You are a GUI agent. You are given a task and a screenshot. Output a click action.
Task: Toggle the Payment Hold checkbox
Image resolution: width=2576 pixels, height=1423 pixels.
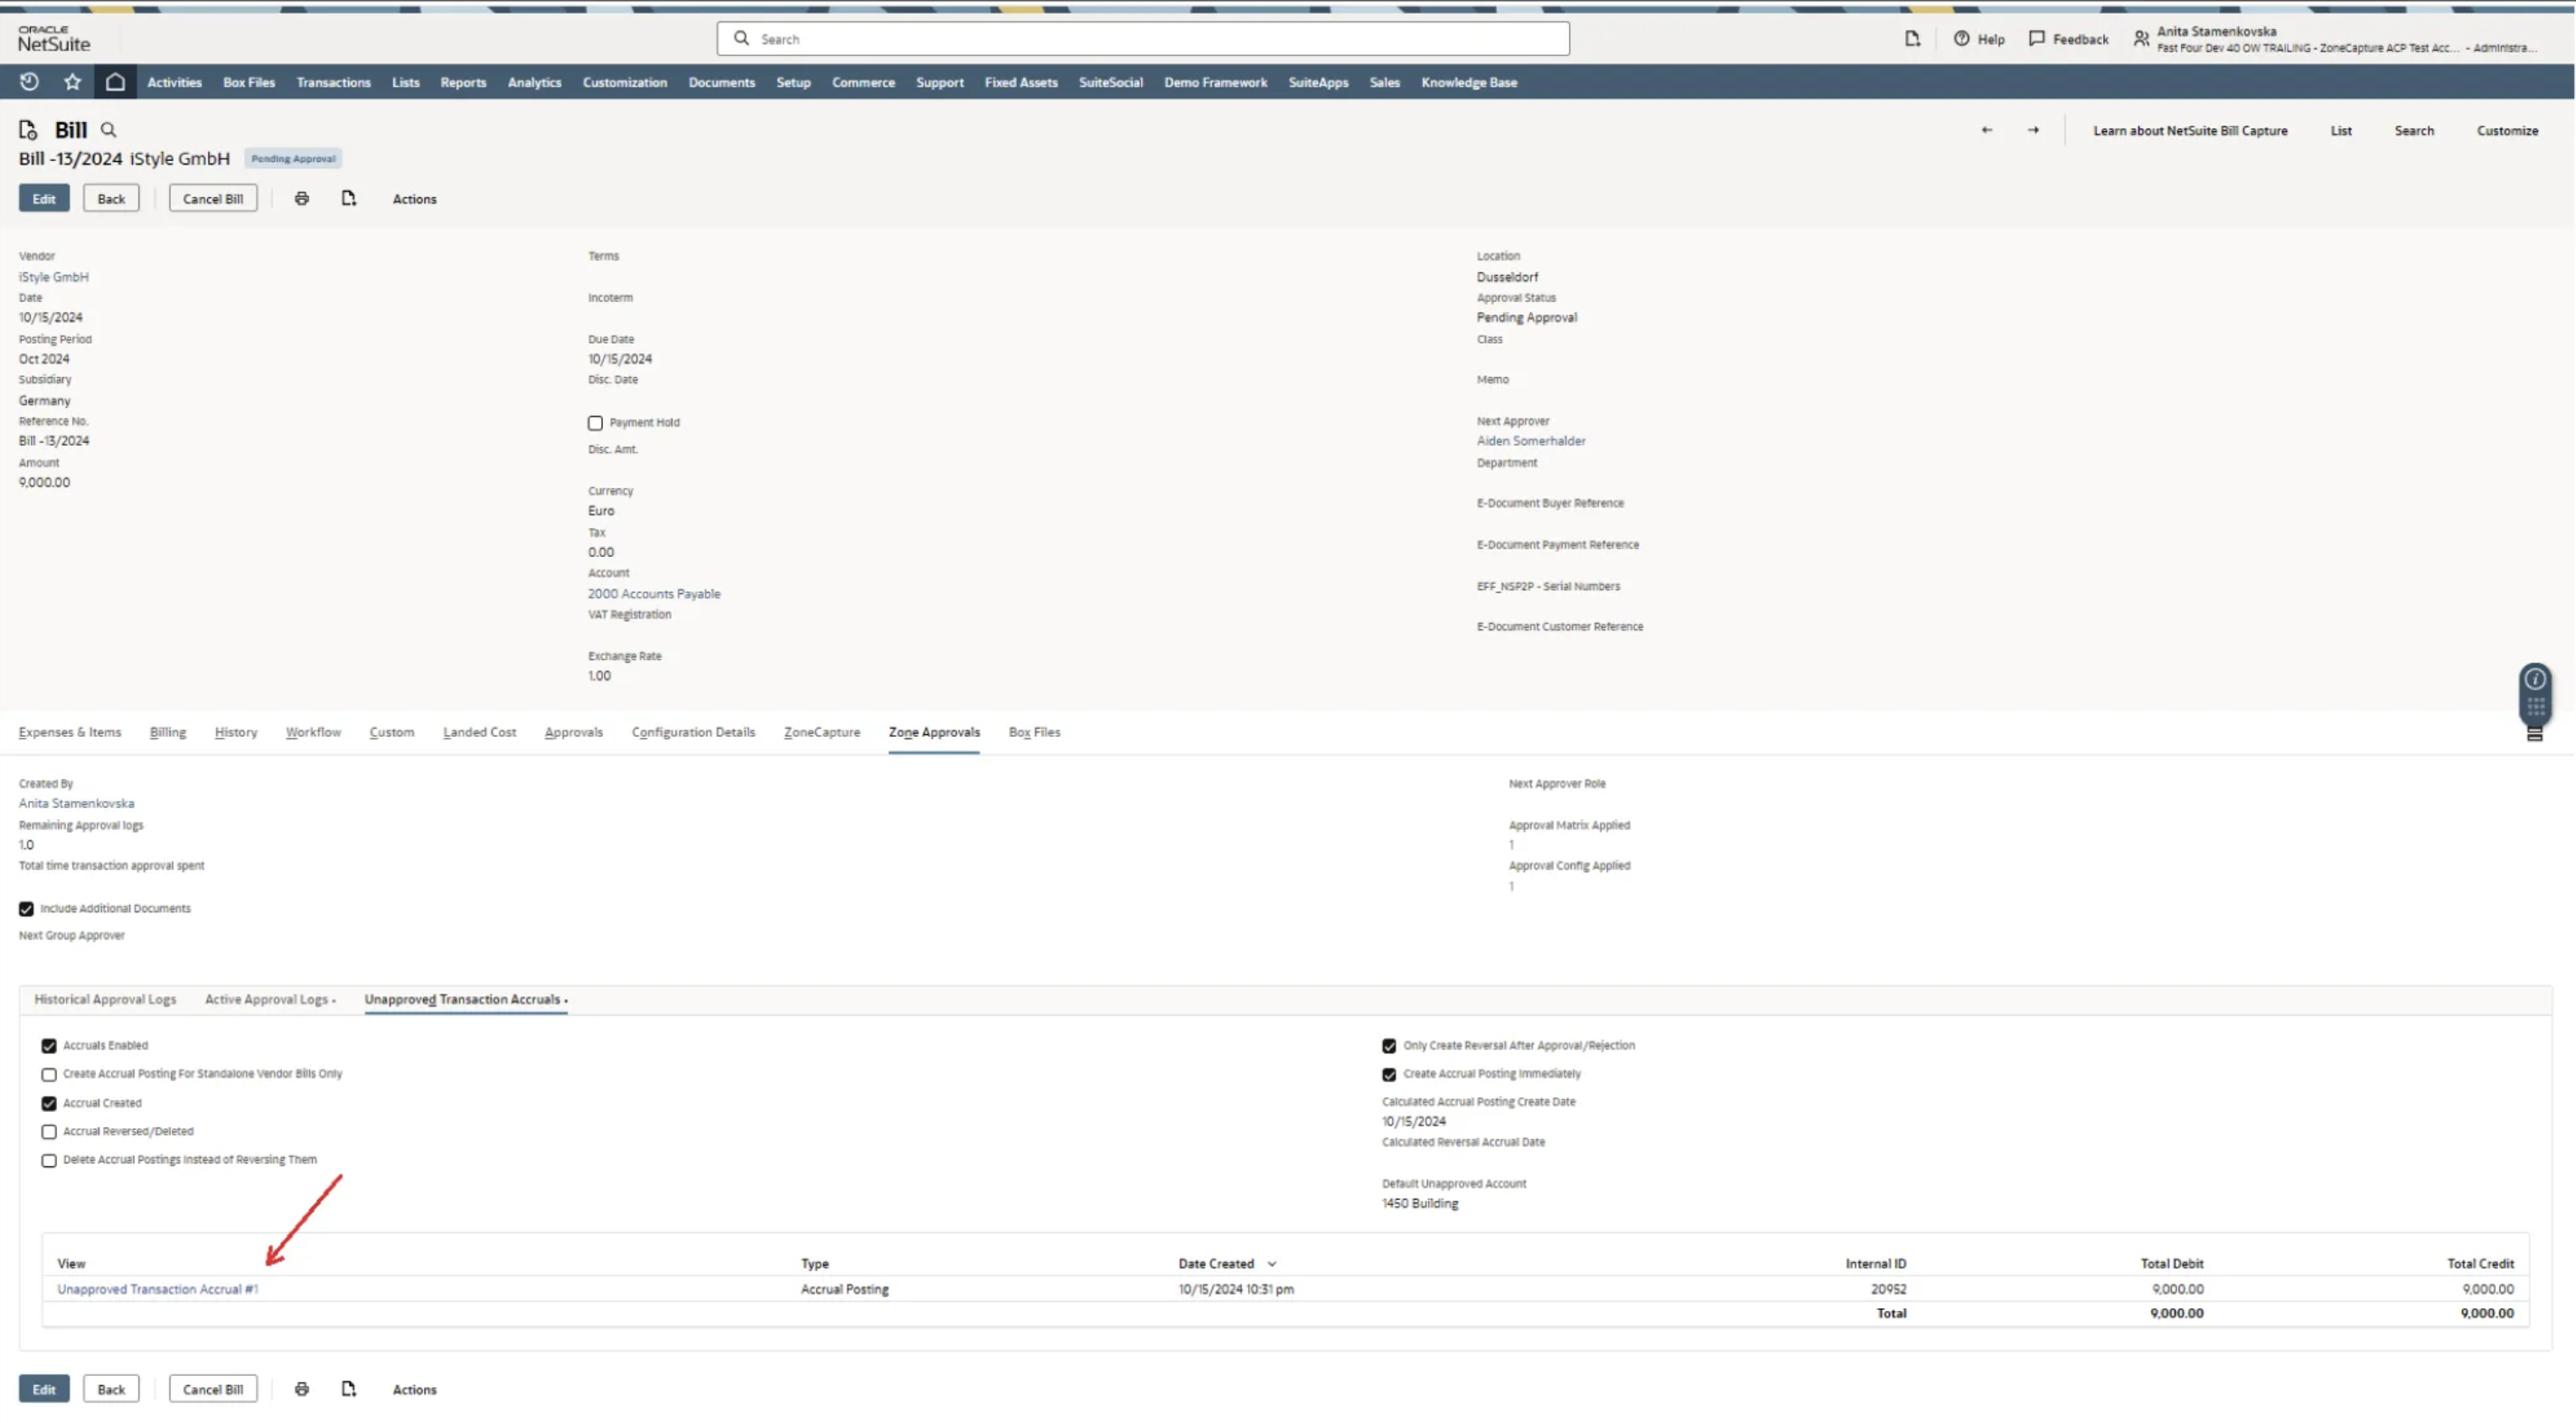pyautogui.click(x=595, y=423)
